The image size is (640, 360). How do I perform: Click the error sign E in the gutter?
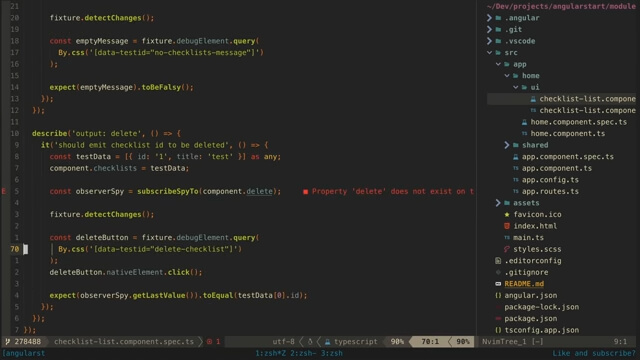point(4,191)
